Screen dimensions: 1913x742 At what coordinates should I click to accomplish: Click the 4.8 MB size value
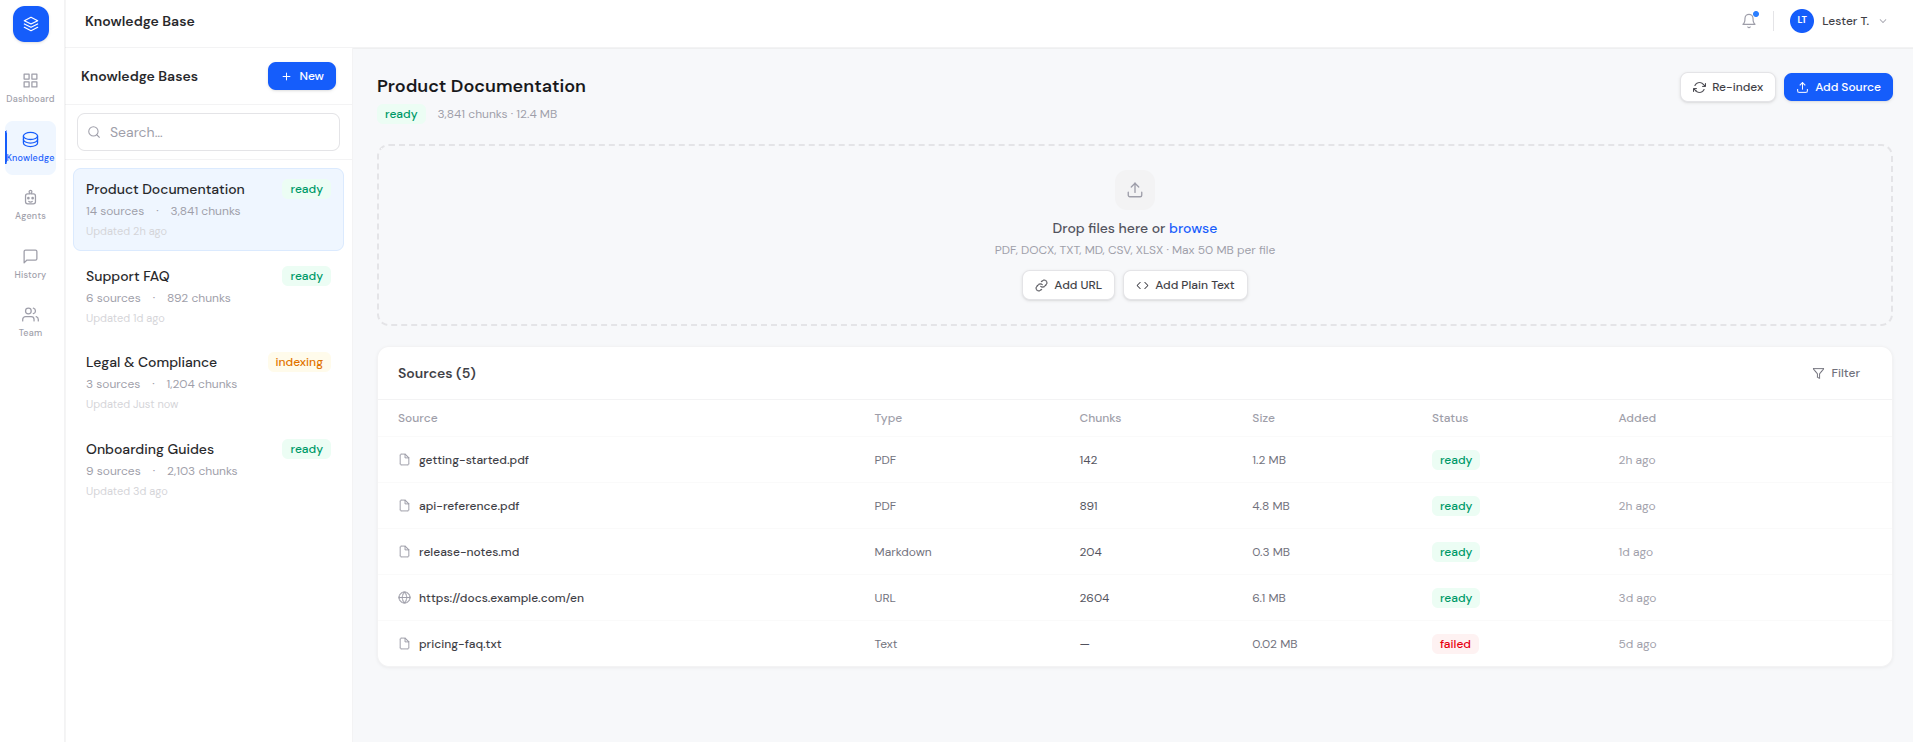(1271, 506)
